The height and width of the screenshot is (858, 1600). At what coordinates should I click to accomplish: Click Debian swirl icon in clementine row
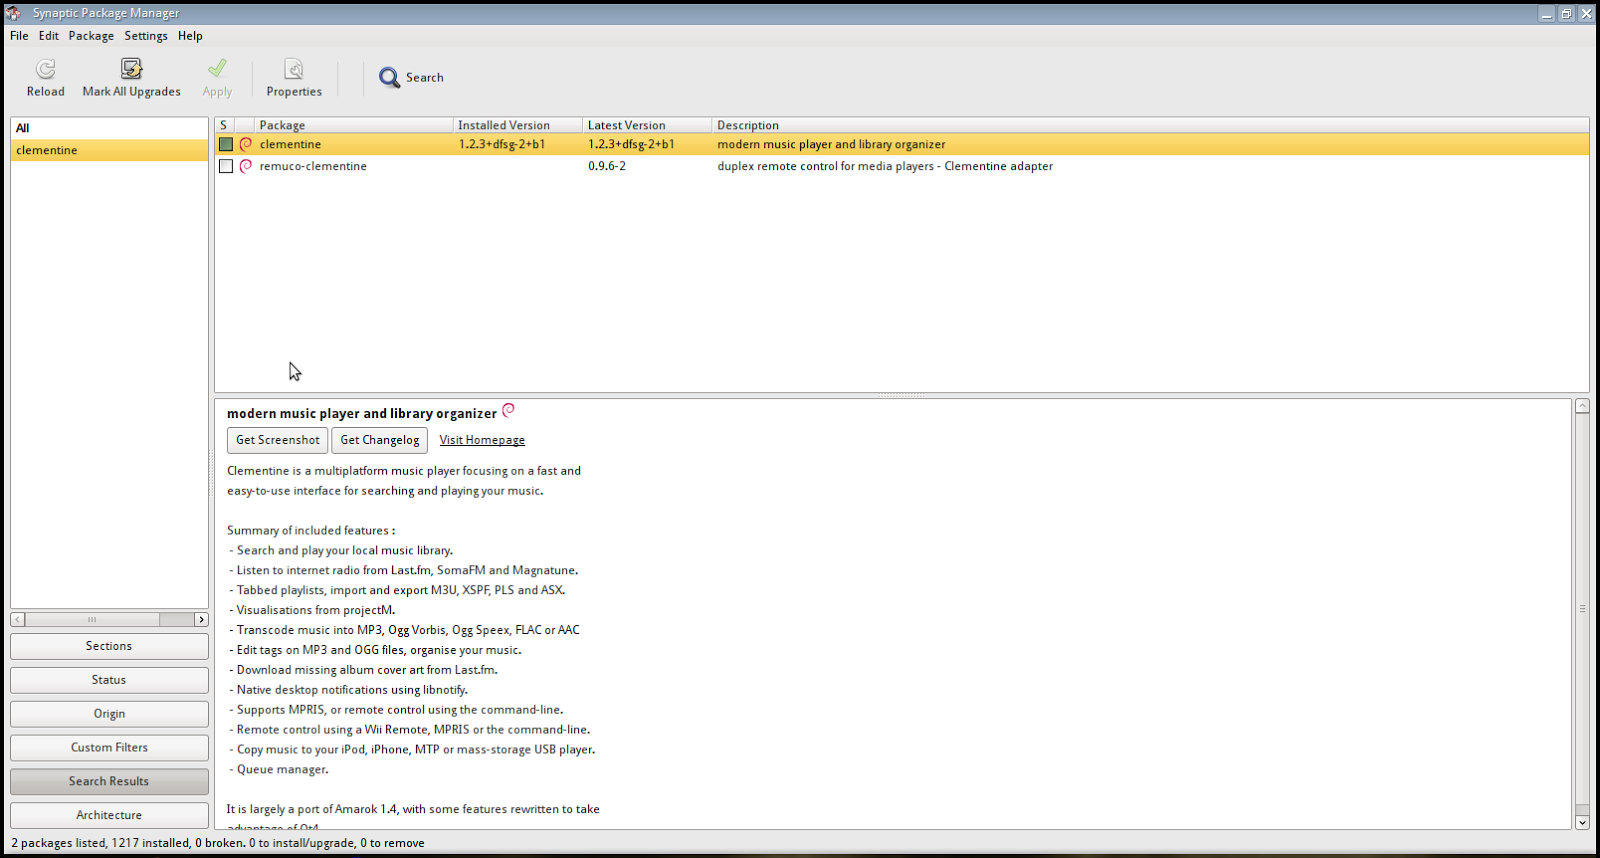tap(245, 144)
